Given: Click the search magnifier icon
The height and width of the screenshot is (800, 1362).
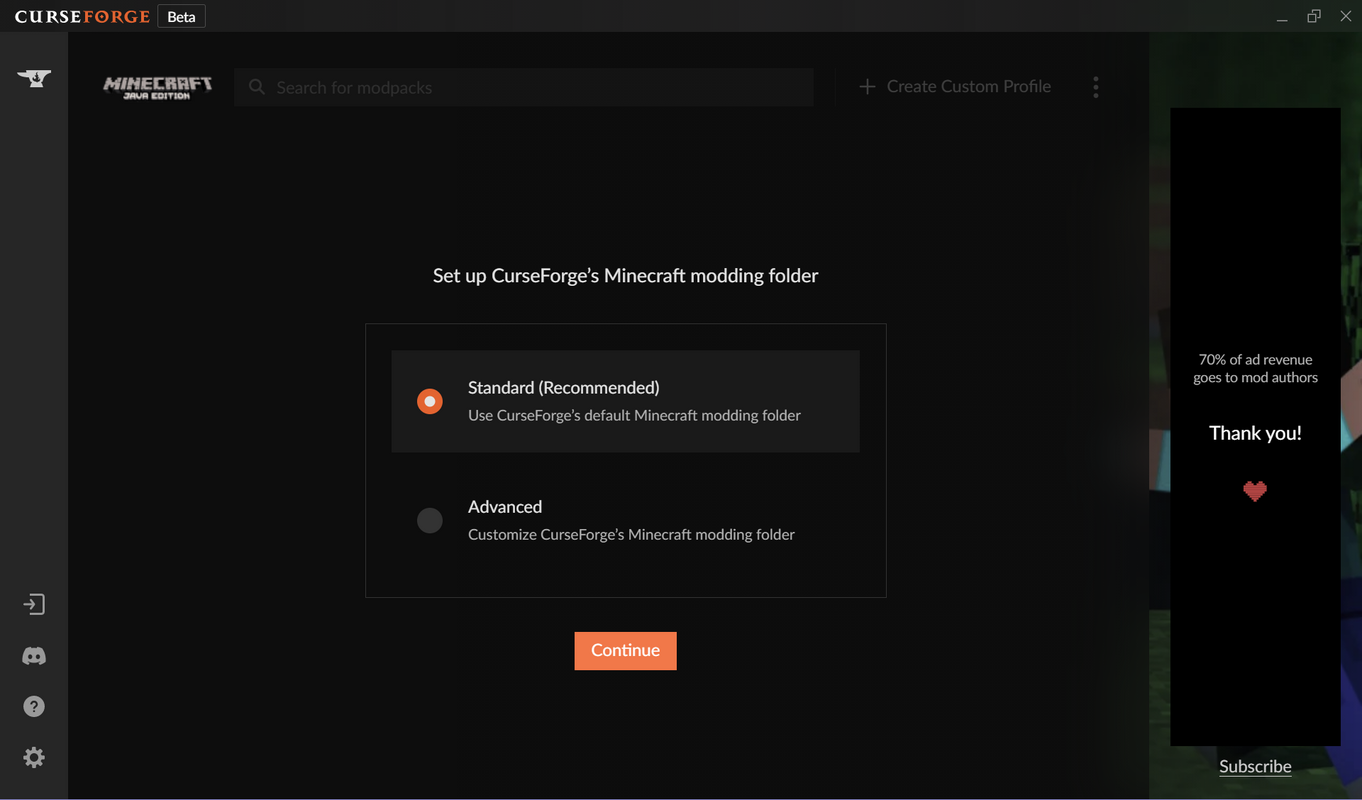Looking at the screenshot, I should point(257,88).
